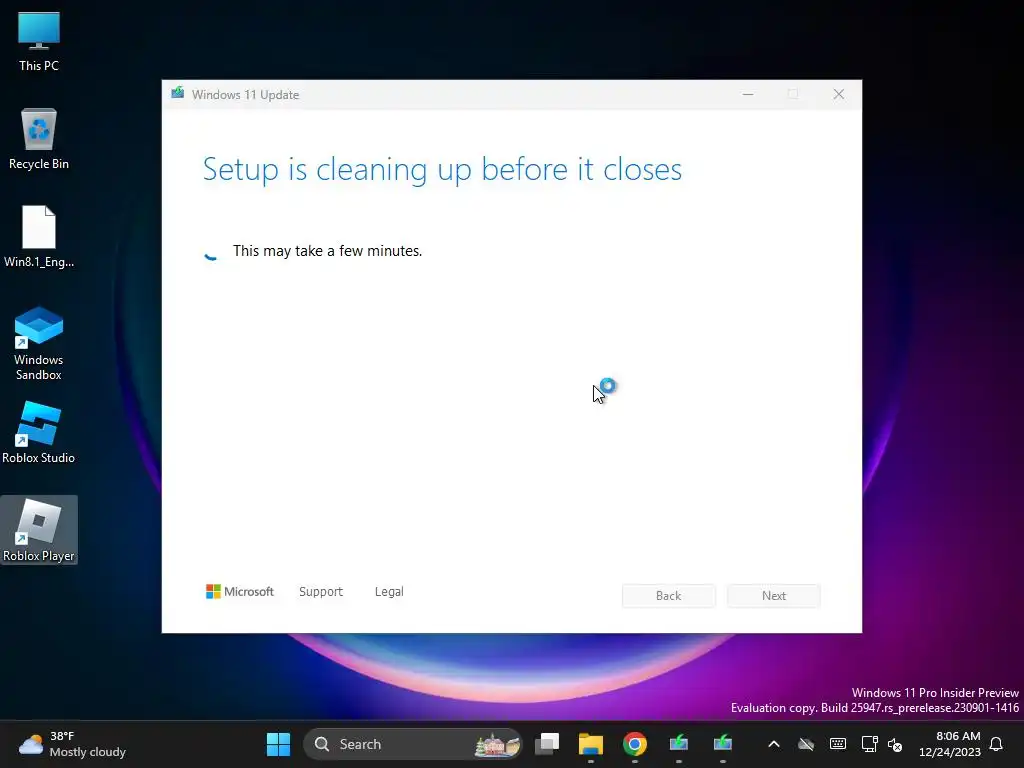This screenshot has width=1024, height=768.
Task: Click the taskbar Search box
Action: 413,744
